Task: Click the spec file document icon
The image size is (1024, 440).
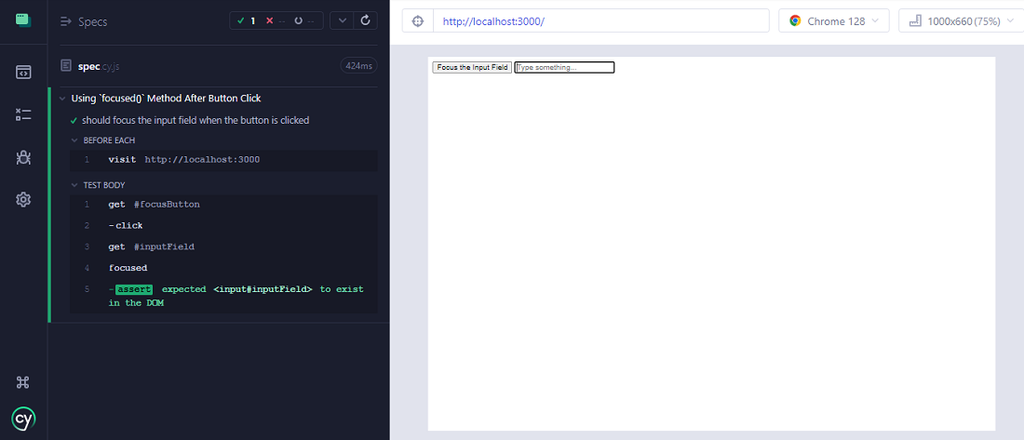Action: [x=65, y=65]
